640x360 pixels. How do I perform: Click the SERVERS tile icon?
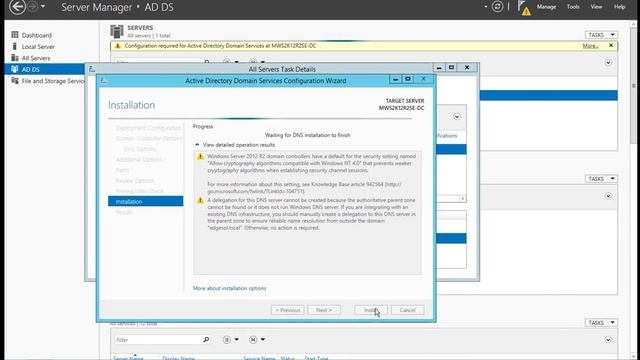coord(117,31)
